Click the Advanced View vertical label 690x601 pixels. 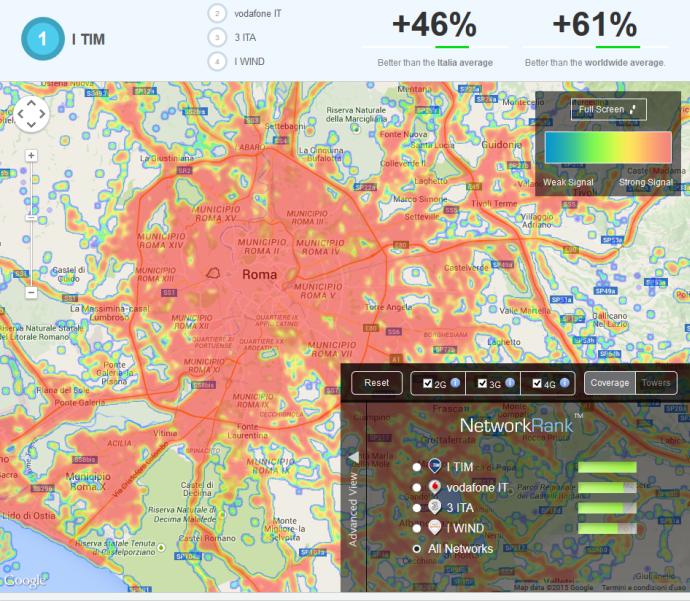tap(353, 509)
